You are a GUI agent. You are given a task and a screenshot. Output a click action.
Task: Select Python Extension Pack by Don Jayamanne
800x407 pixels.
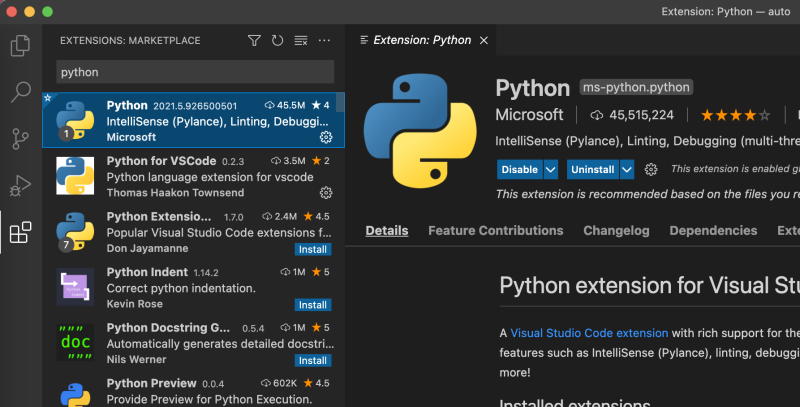pyautogui.click(x=193, y=232)
